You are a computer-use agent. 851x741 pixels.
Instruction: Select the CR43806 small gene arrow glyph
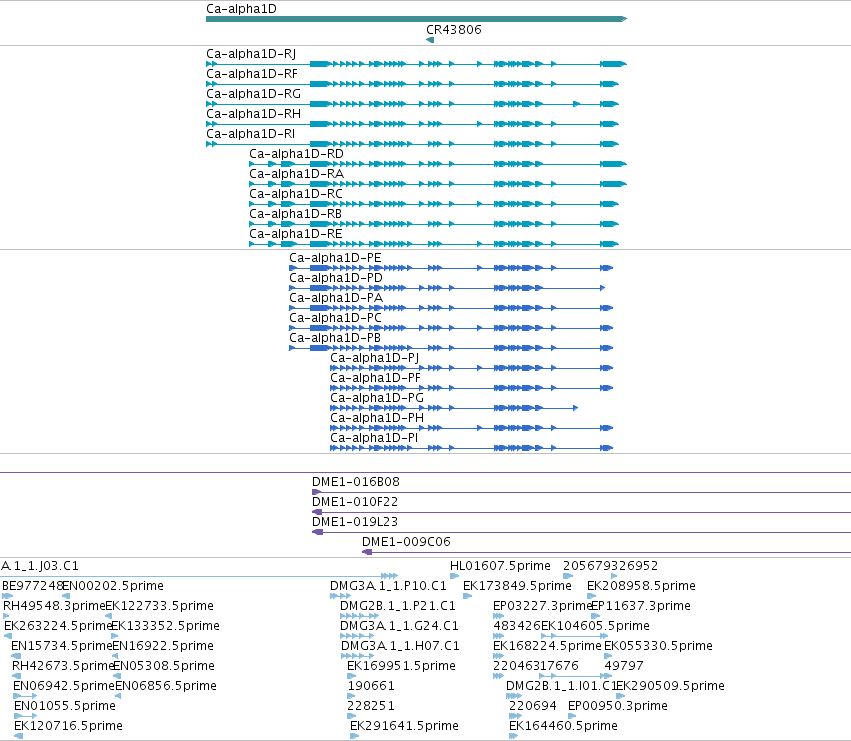point(430,40)
